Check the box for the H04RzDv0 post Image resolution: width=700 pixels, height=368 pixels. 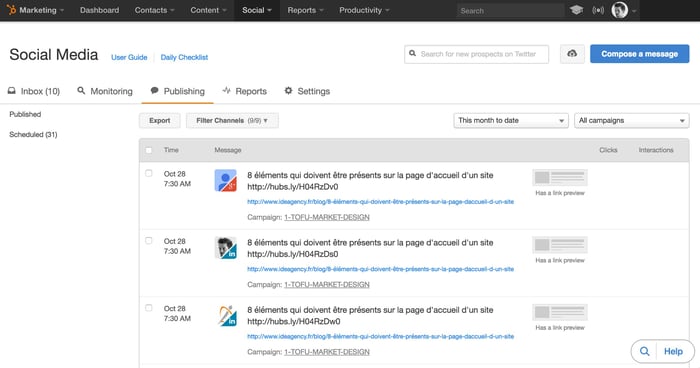pos(149,173)
